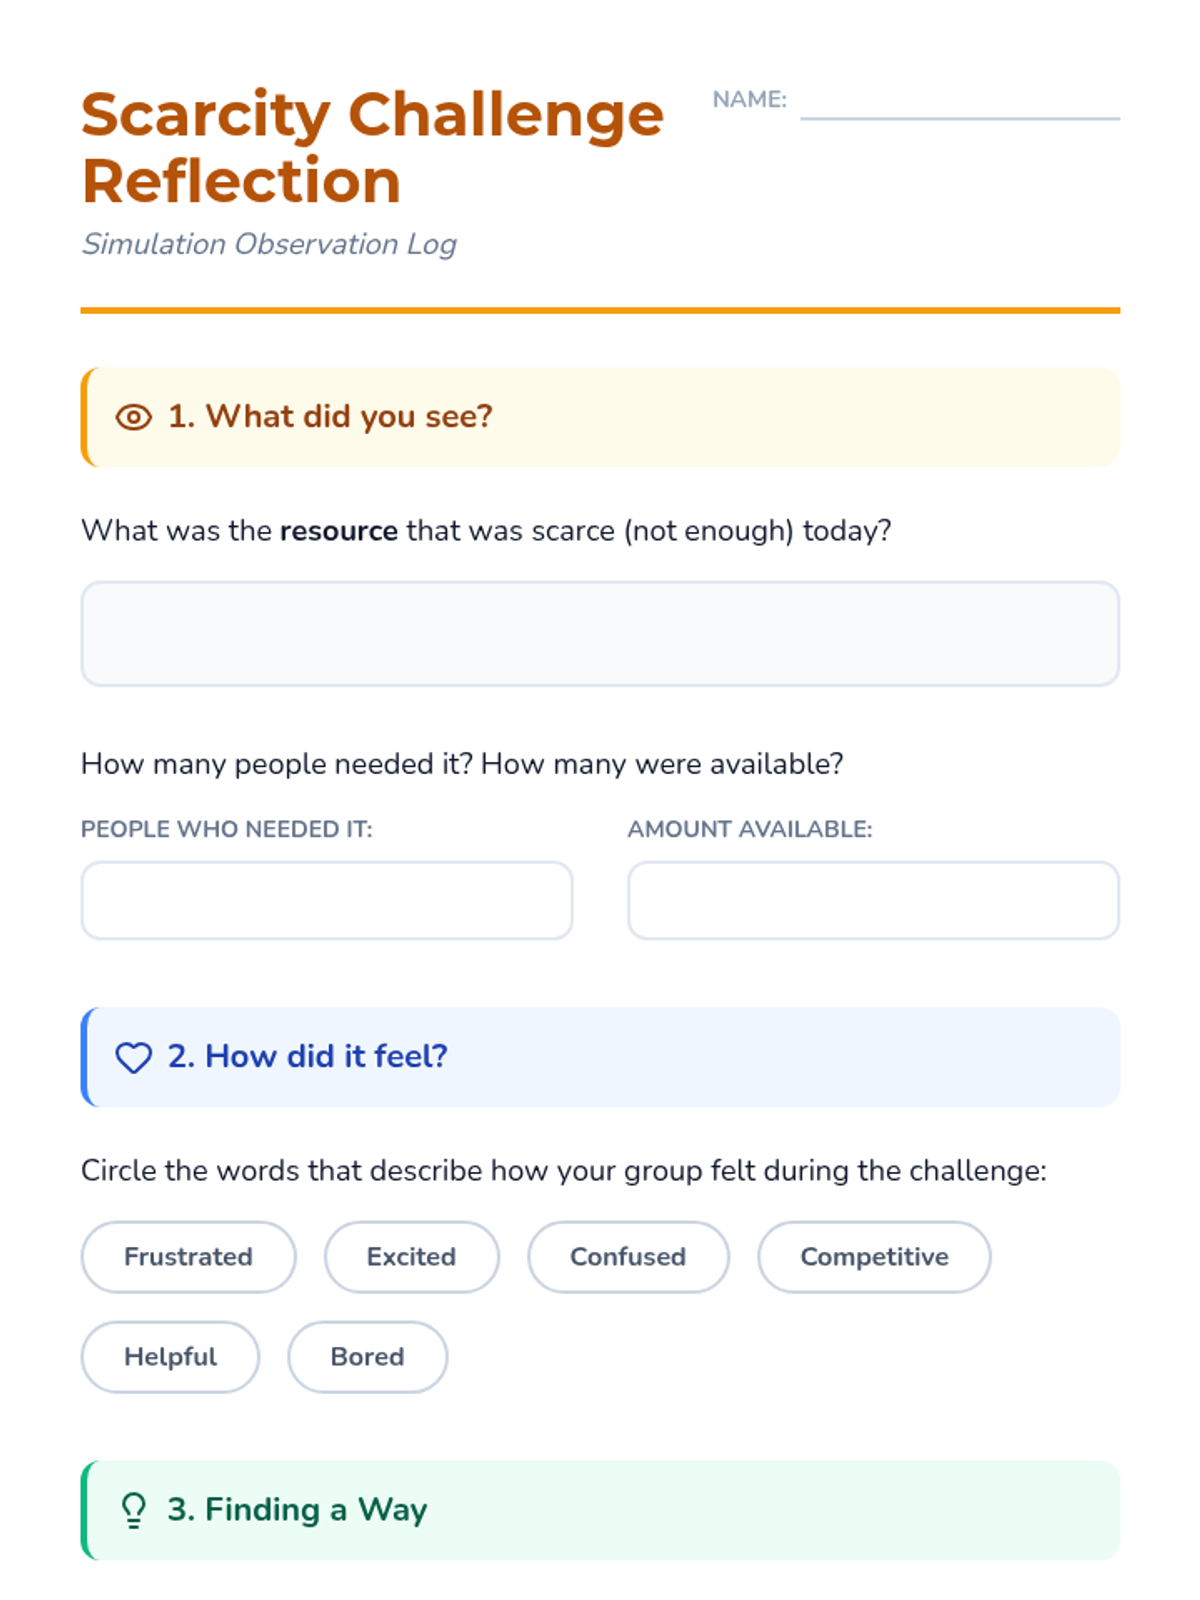Click the heart icon in section 2
The height and width of the screenshot is (1600, 1200).
134,1057
